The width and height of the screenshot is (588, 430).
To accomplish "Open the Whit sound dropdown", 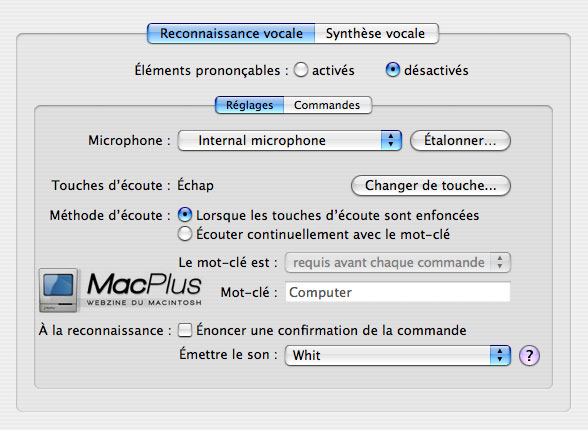I will click(398, 355).
